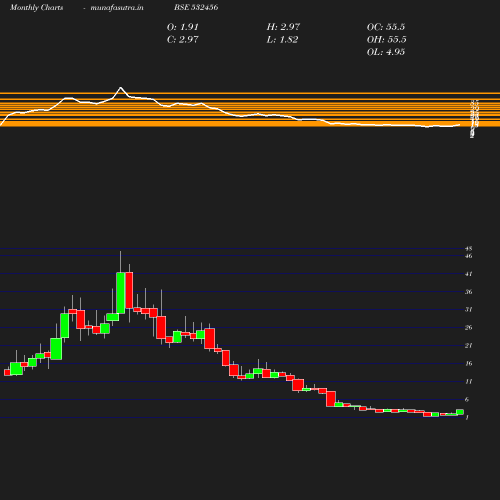Select the open value "O: 1.91"
The image size is (500, 500).
click(x=182, y=27)
